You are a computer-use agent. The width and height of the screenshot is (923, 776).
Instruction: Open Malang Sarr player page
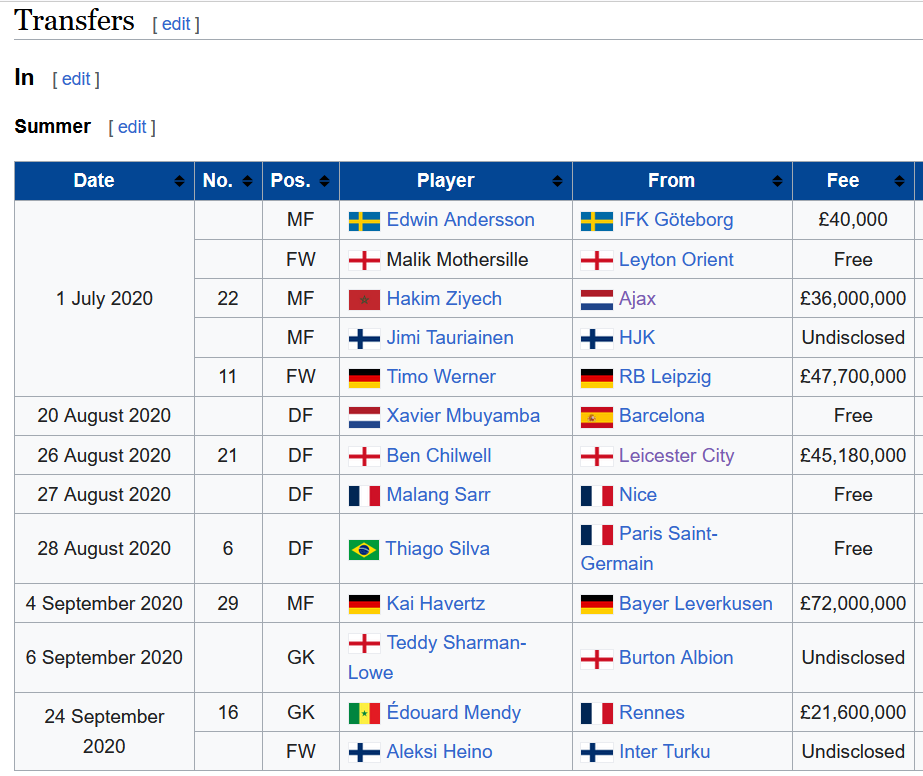point(438,495)
